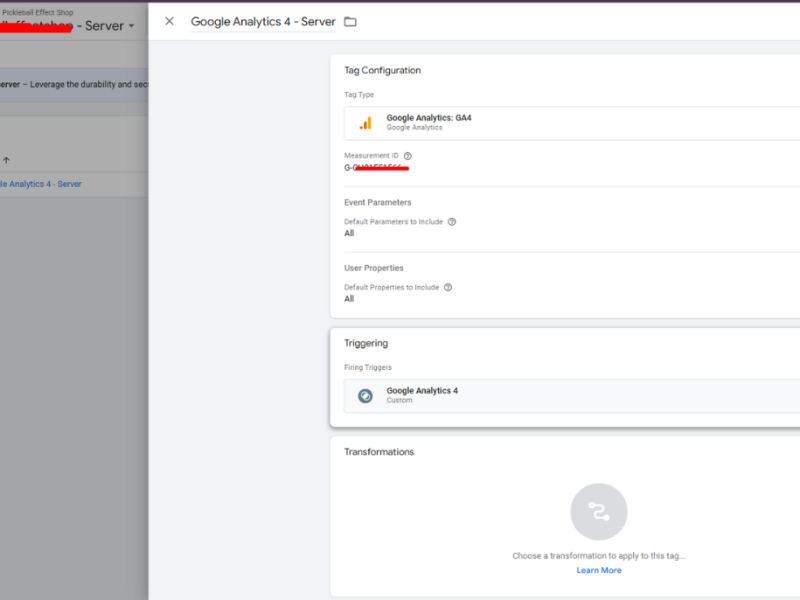Viewport: 800px width, 600px height.
Task: Edit tag name Google Analytics 4 - Server
Action: pos(263,21)
